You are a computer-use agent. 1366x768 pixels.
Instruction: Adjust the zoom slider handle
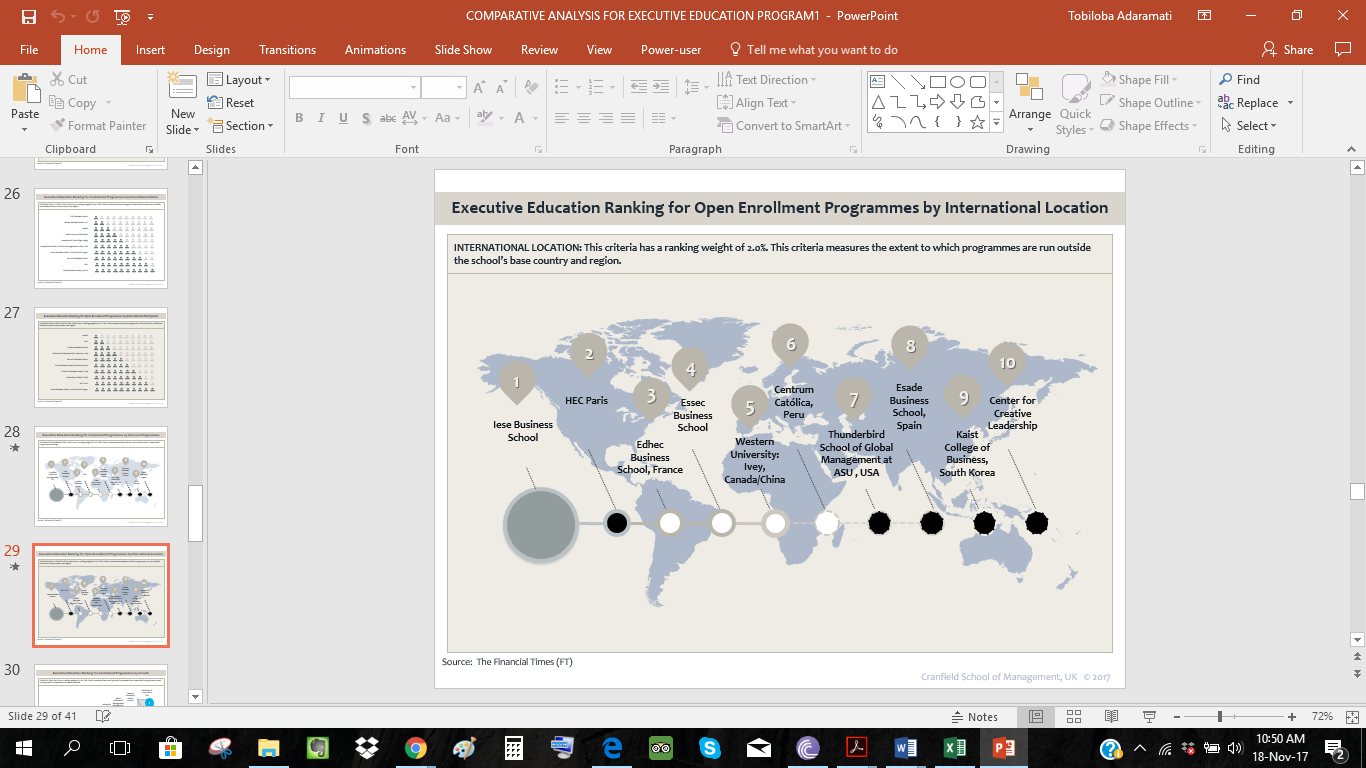tap(1219, 717)
